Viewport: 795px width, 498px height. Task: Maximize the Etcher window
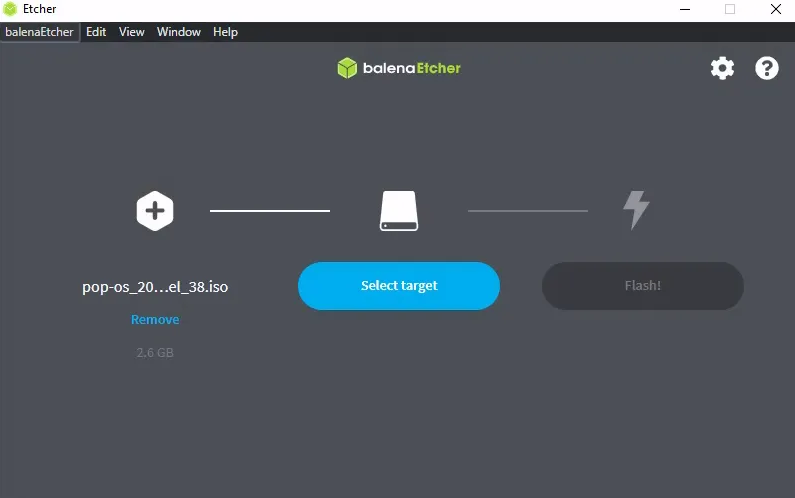tap(730, 9)
